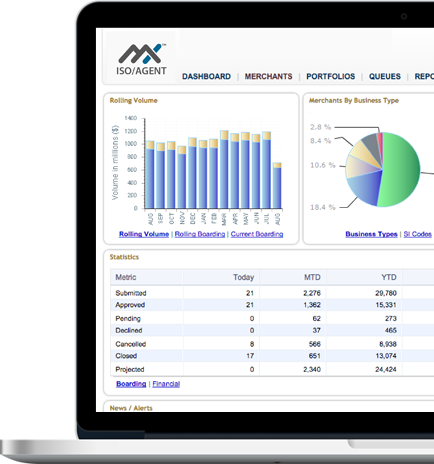
Task: Click the MTD column header
Action: [x=312, y=277]
